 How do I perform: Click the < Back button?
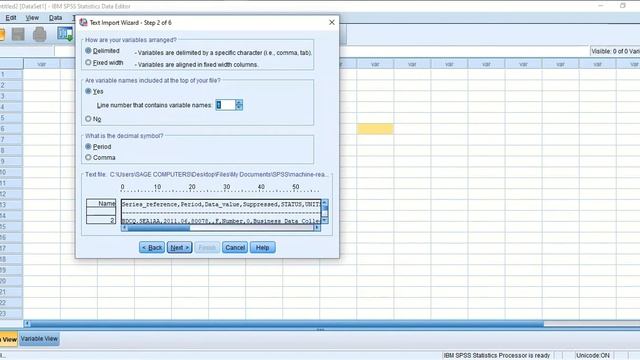[x=151, y=247]
